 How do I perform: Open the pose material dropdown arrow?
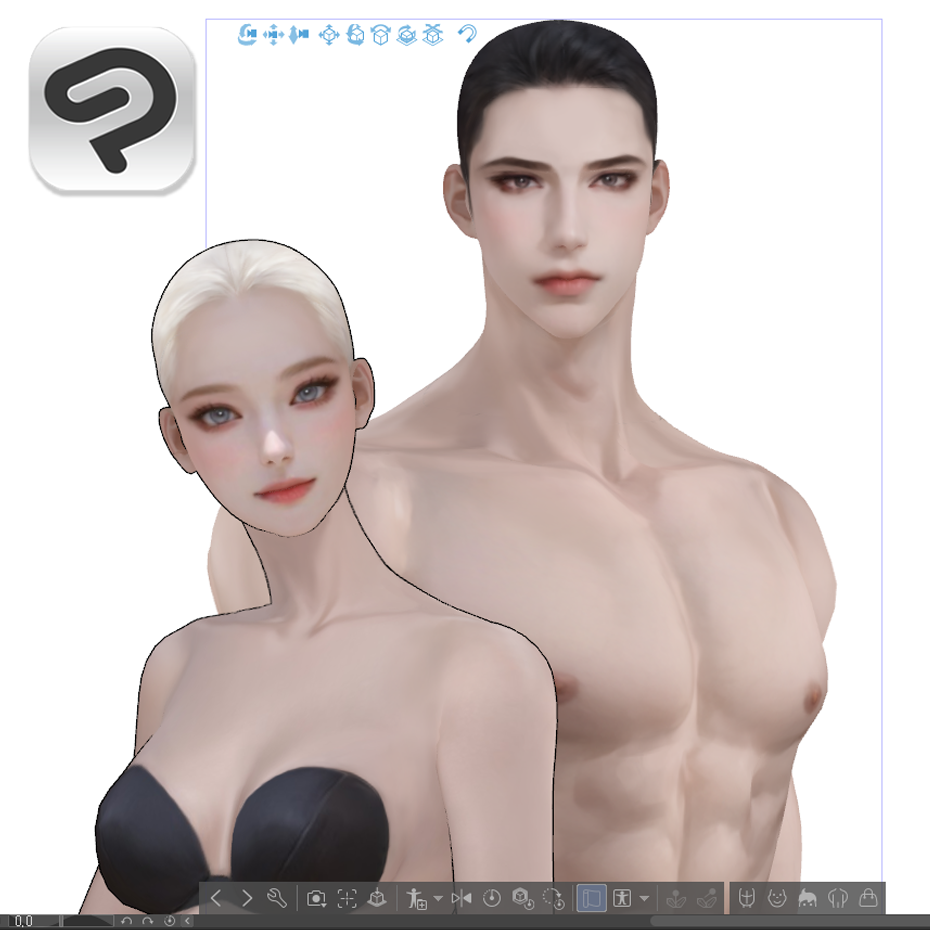pyautogui.click(x=438, y=898)
